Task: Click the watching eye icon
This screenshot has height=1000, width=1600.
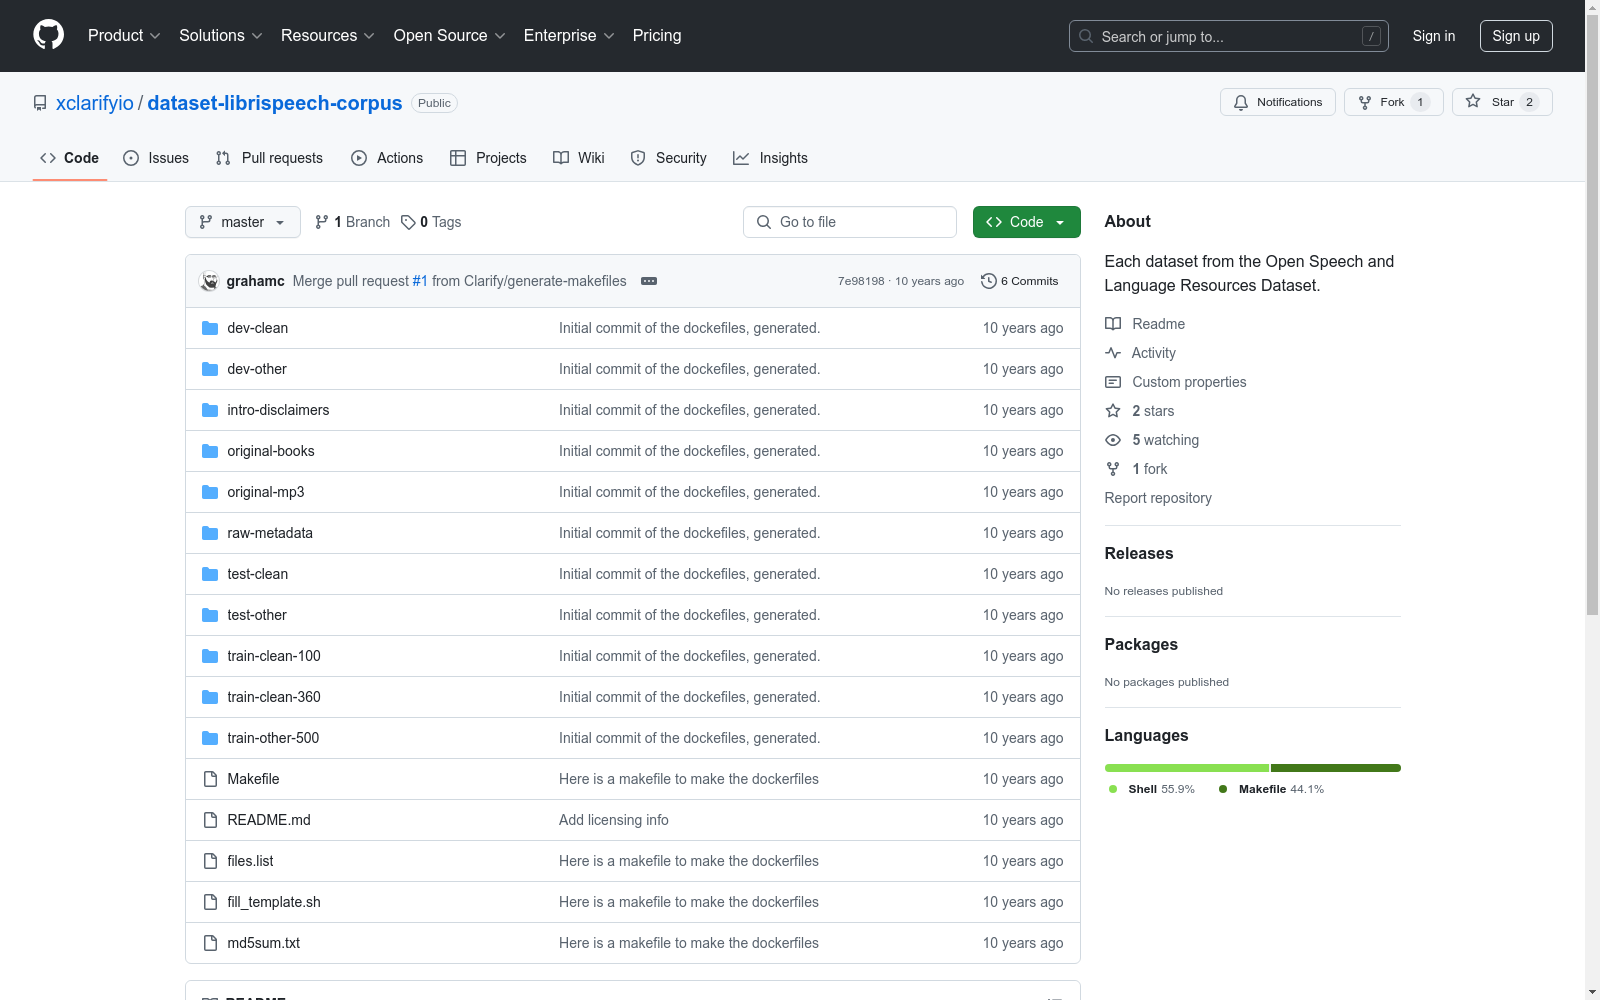Action: click(1113, 440)
